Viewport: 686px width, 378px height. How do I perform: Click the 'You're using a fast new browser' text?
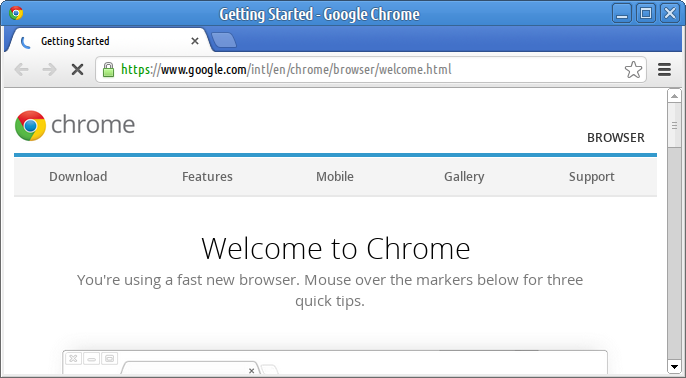(x=330, y=290)
